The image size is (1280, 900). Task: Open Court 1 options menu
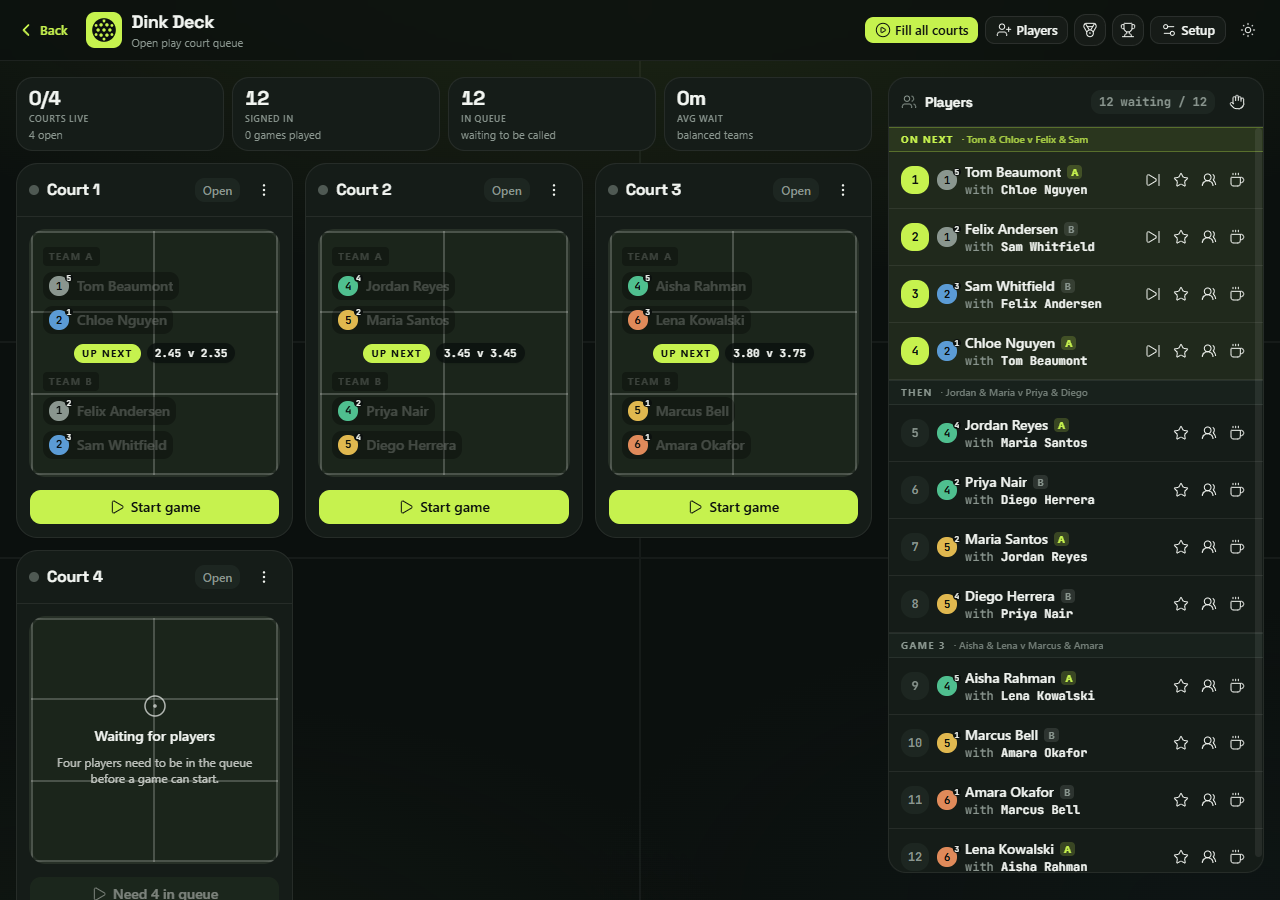264,190
